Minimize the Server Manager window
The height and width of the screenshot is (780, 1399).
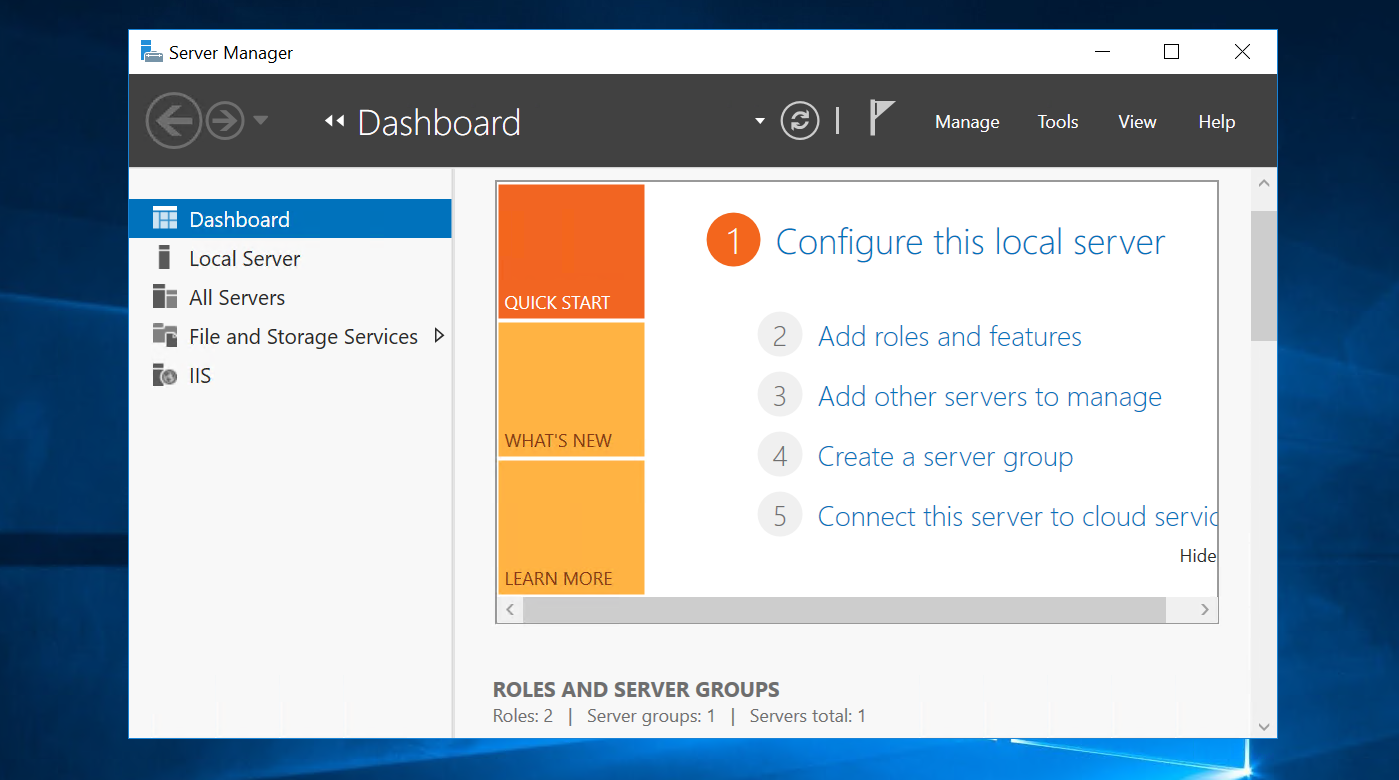[x=1102, y=52]
